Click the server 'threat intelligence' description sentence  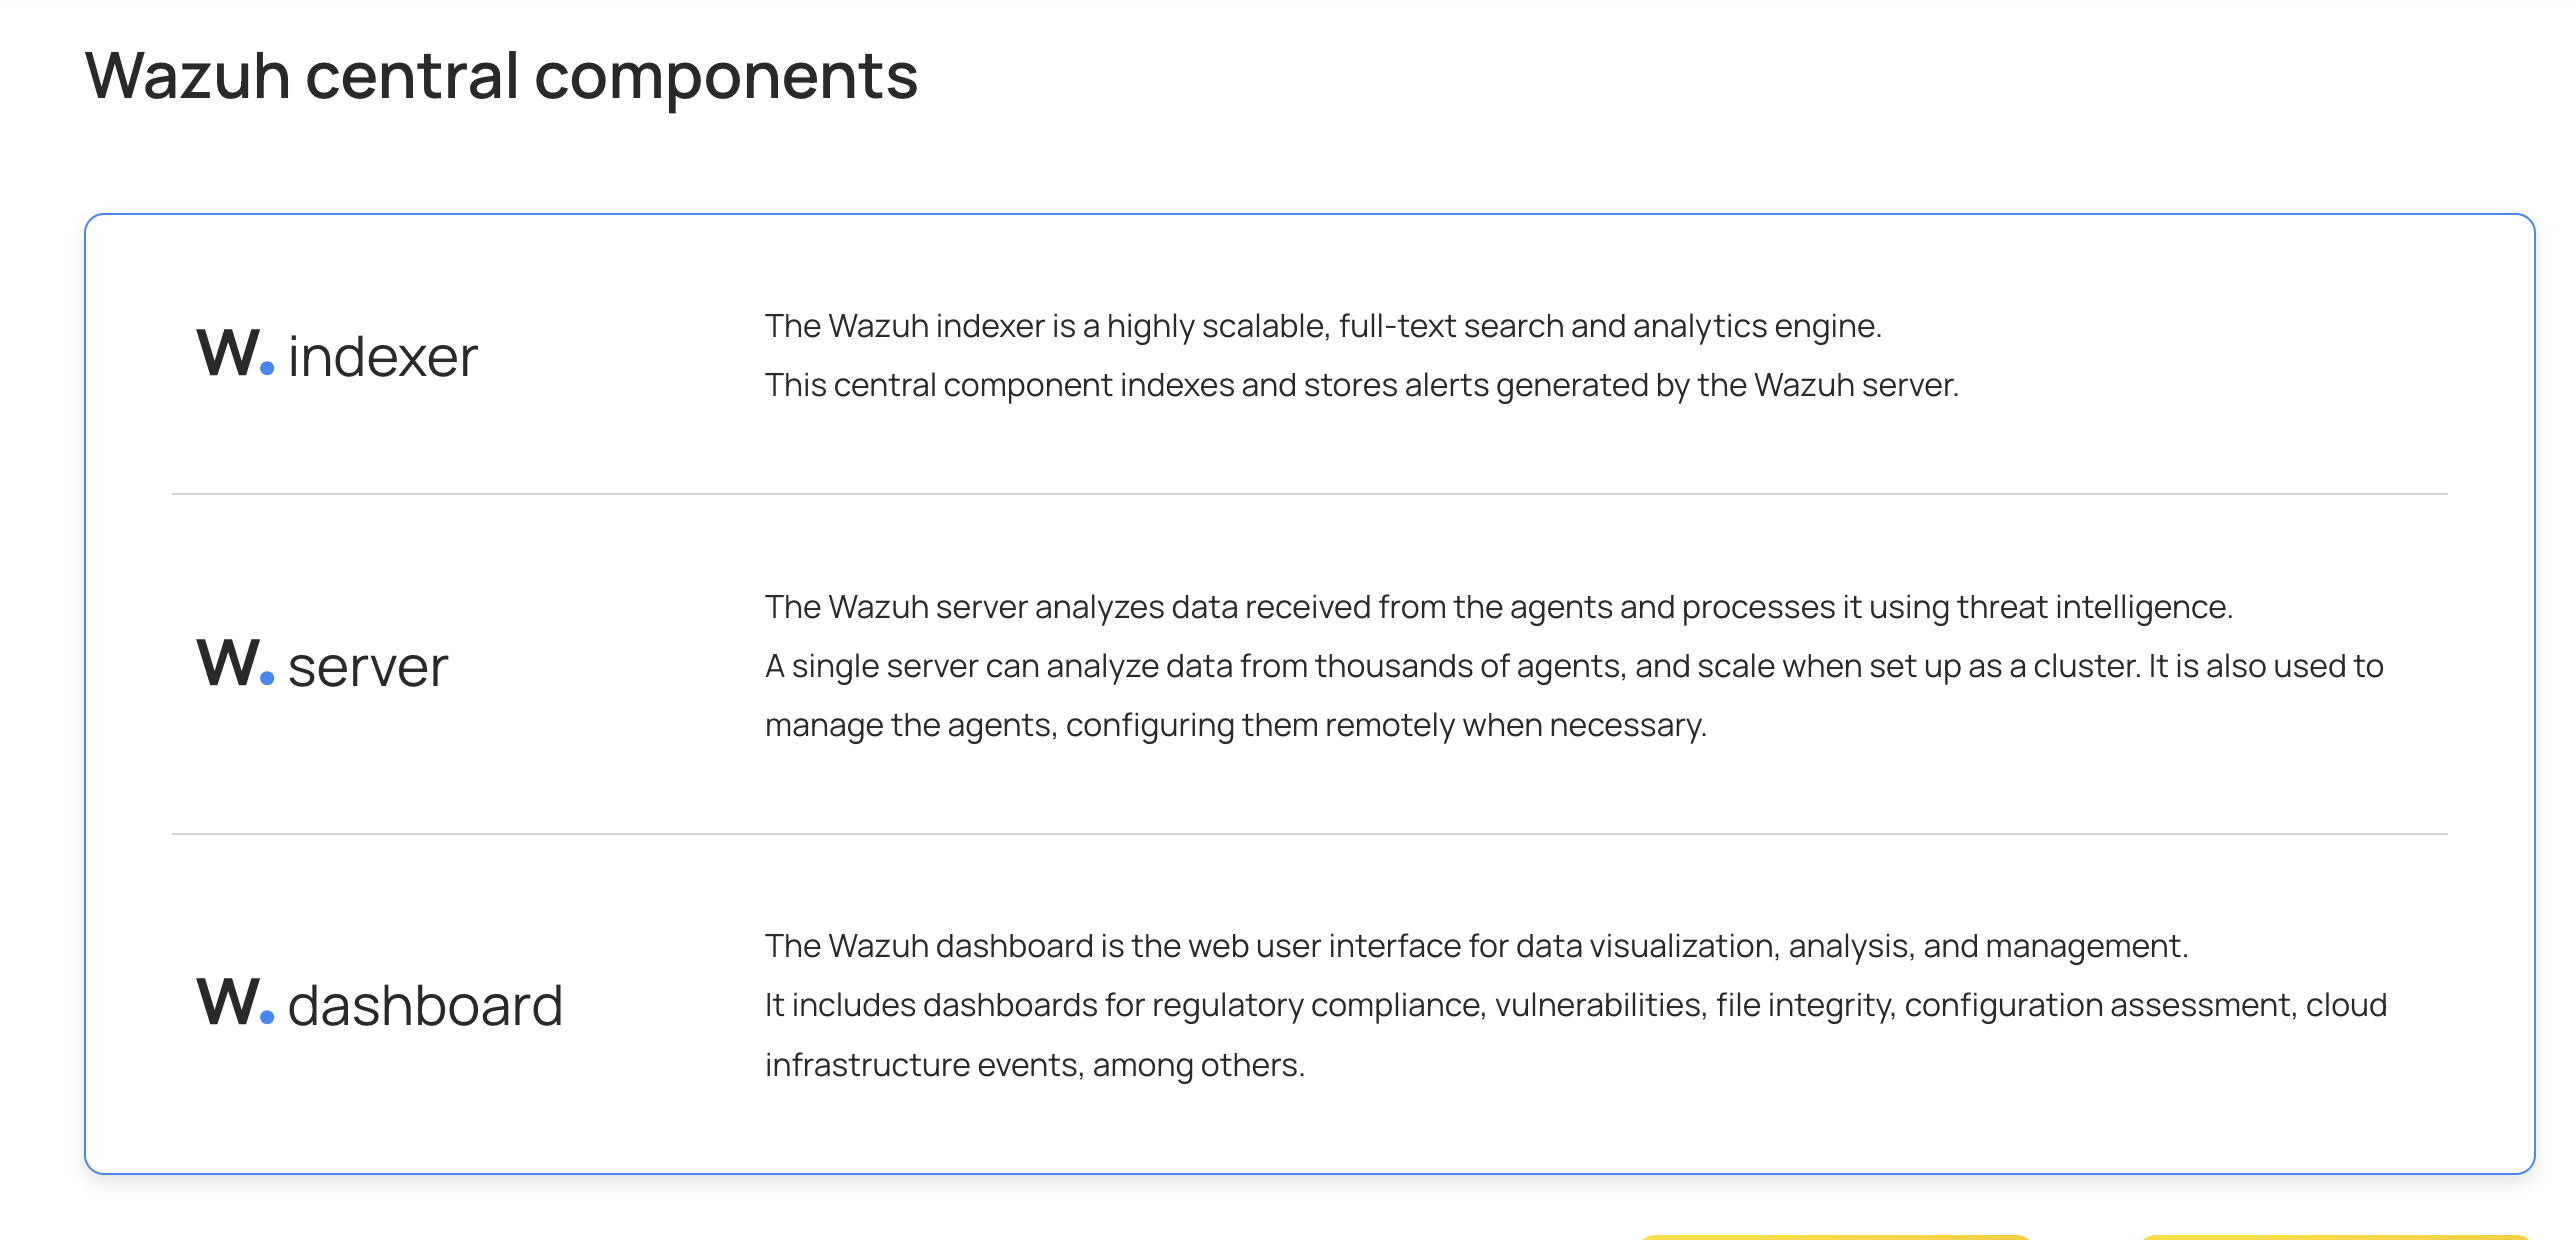click(1498, 607)
